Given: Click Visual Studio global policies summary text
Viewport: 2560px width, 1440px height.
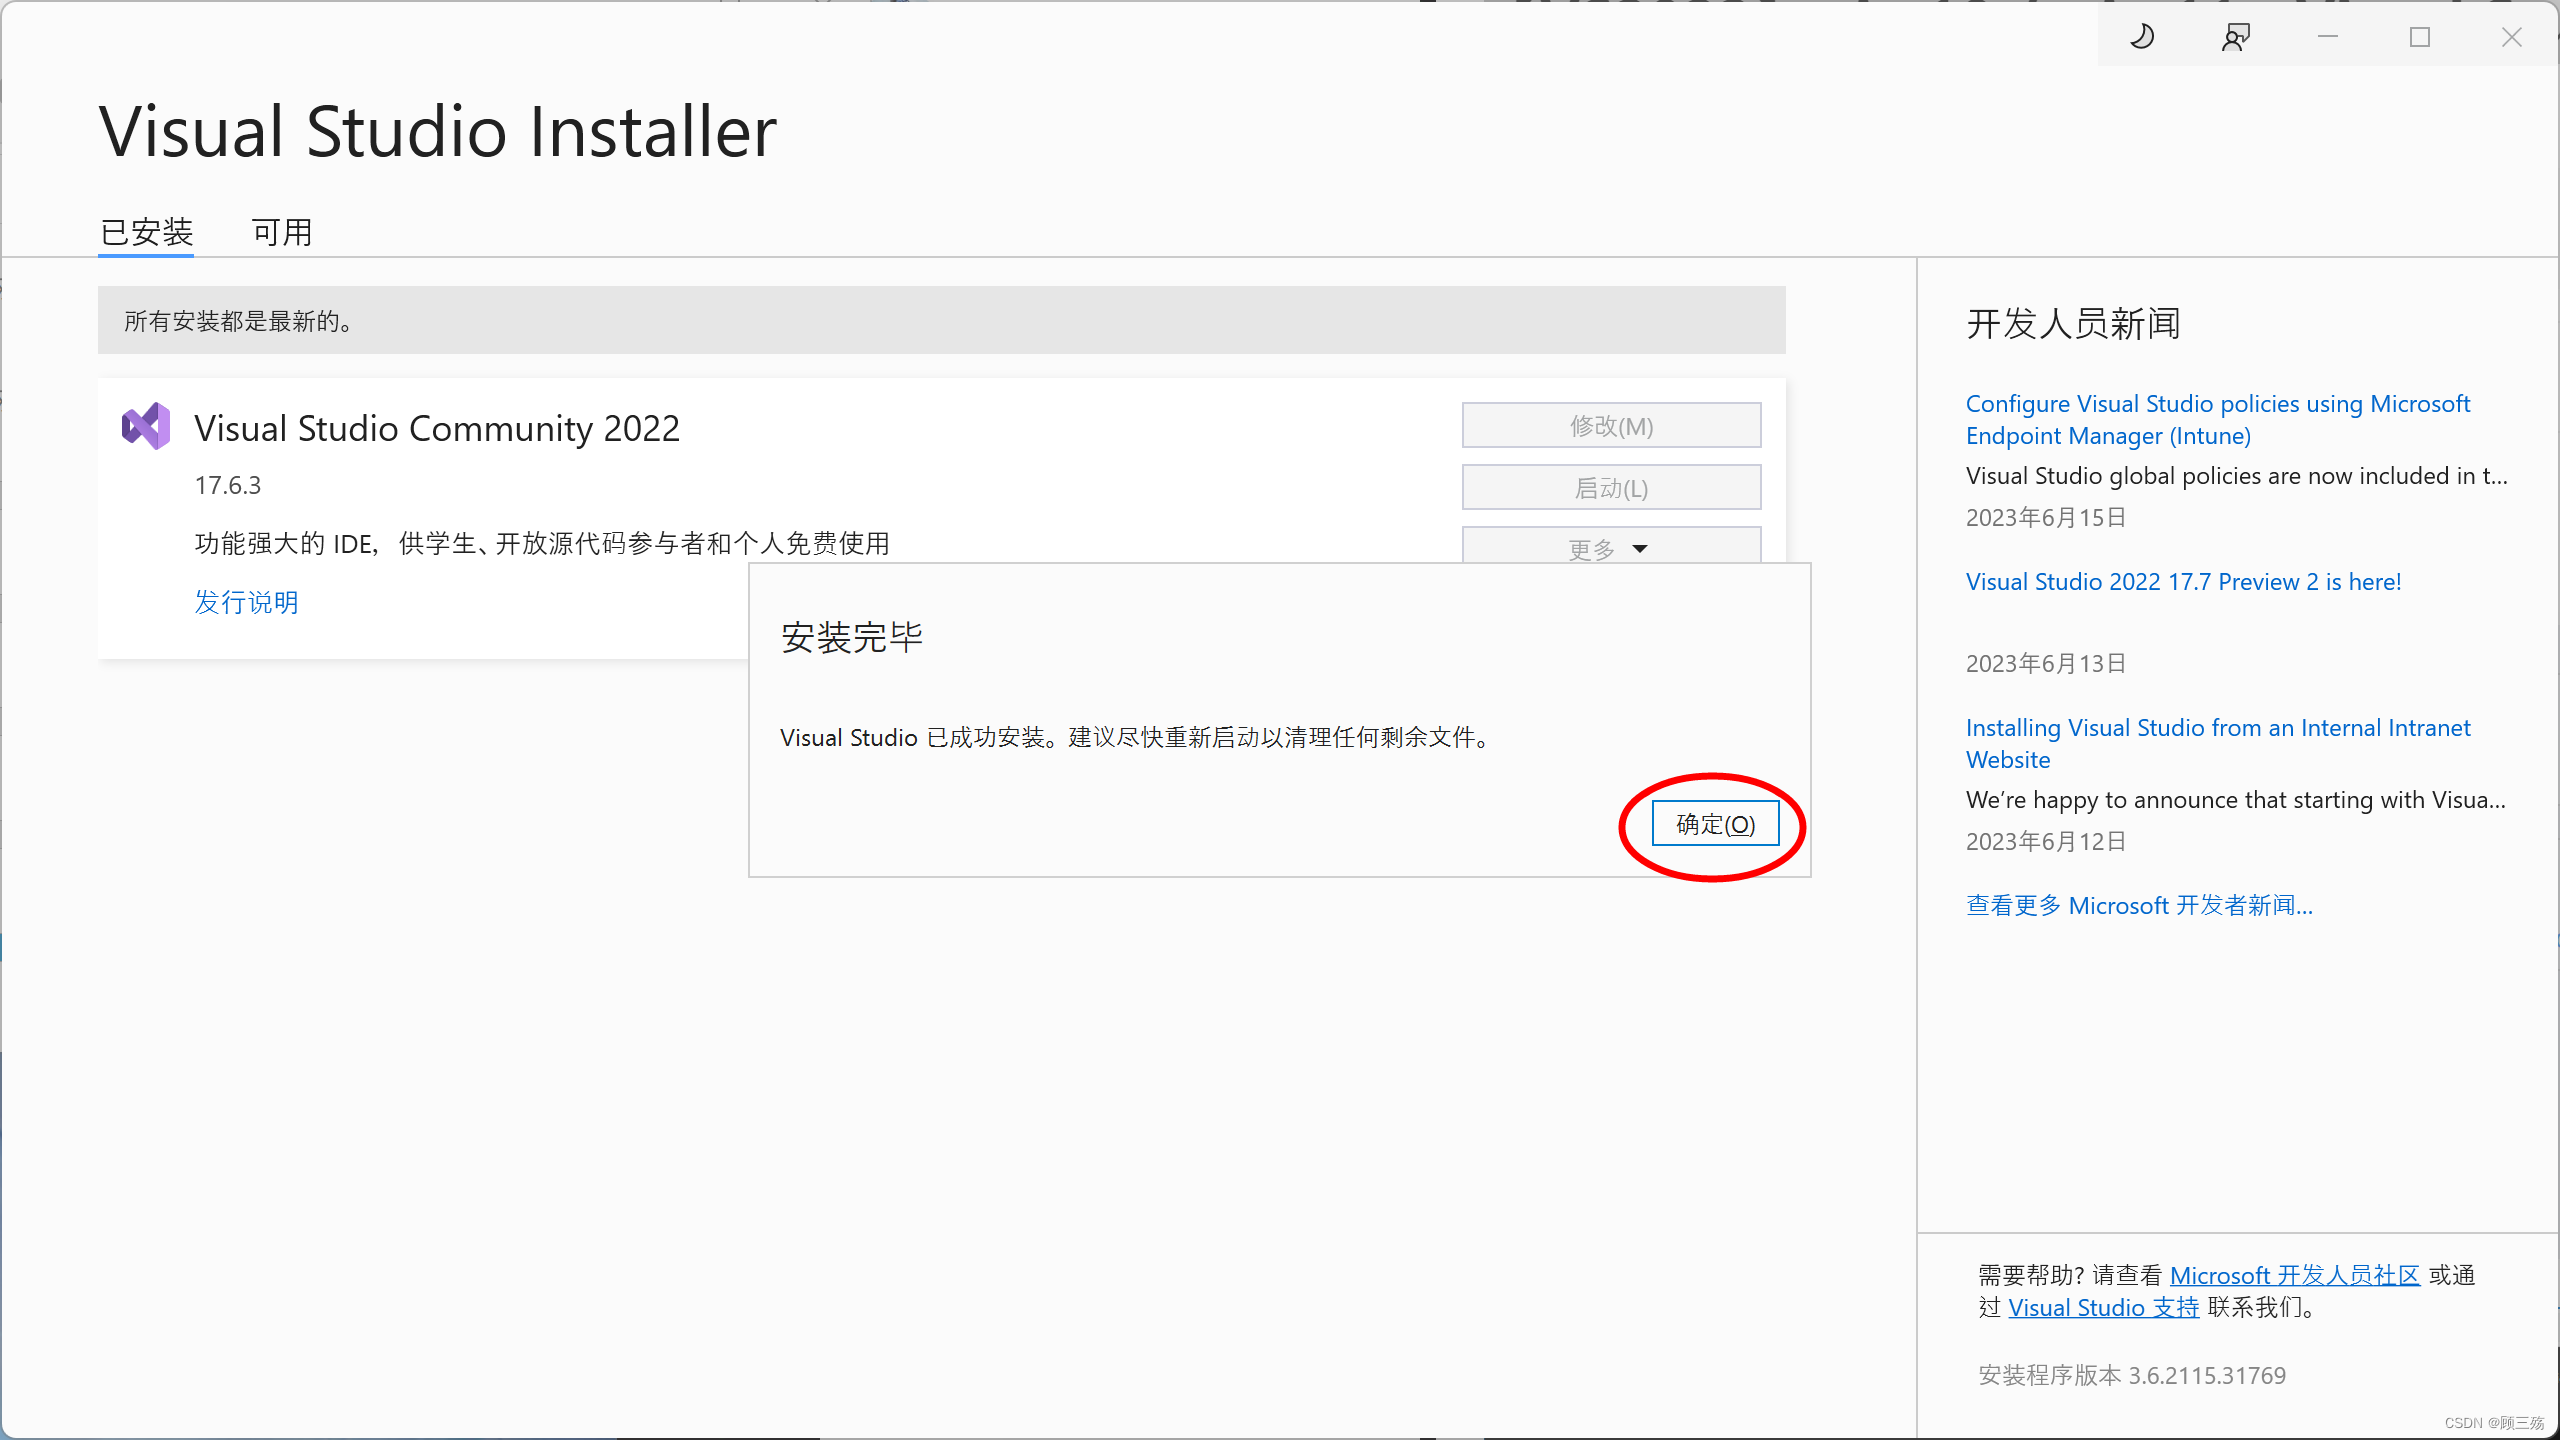Looking at the screenshot, I should pos(2237,476).
